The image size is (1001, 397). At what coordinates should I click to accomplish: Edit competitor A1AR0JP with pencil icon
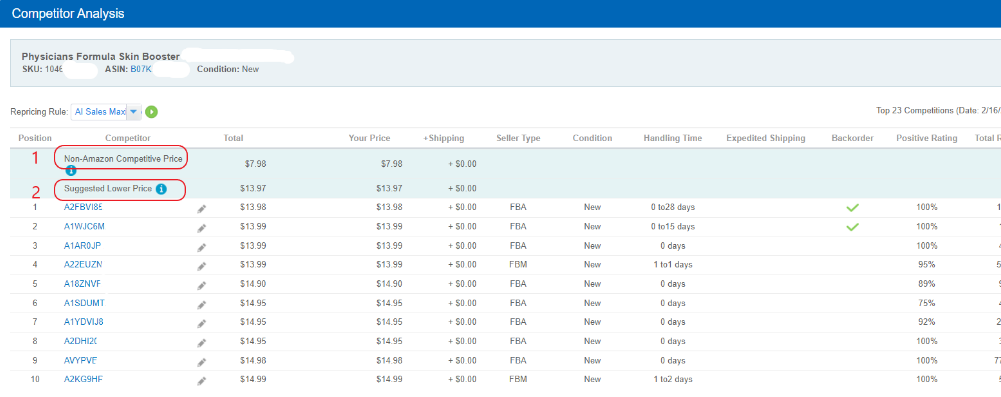coord(202,246)
